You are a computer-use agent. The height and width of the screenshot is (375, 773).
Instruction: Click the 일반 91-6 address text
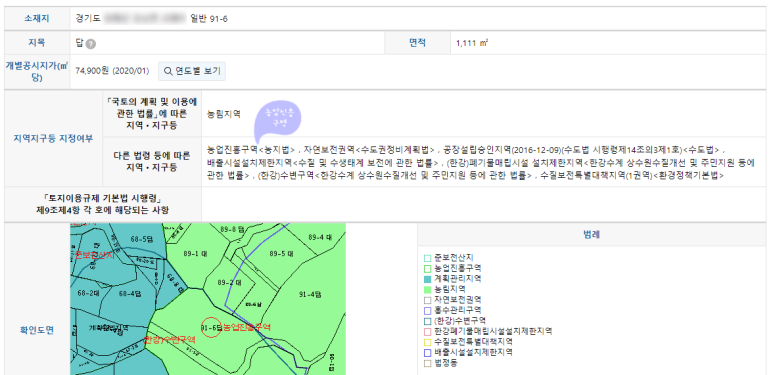(x=209, y=19)
